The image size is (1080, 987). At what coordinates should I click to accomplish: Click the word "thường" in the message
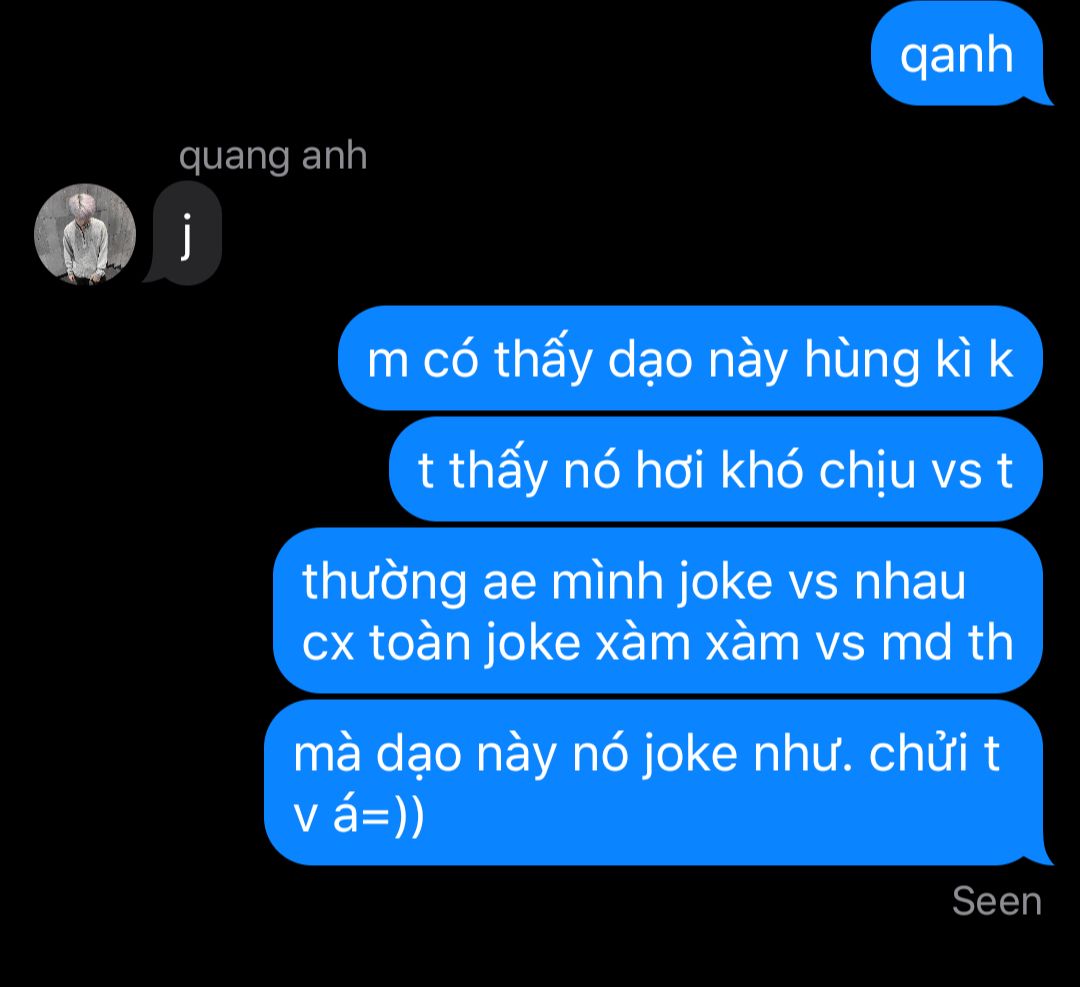click(384, 583)
